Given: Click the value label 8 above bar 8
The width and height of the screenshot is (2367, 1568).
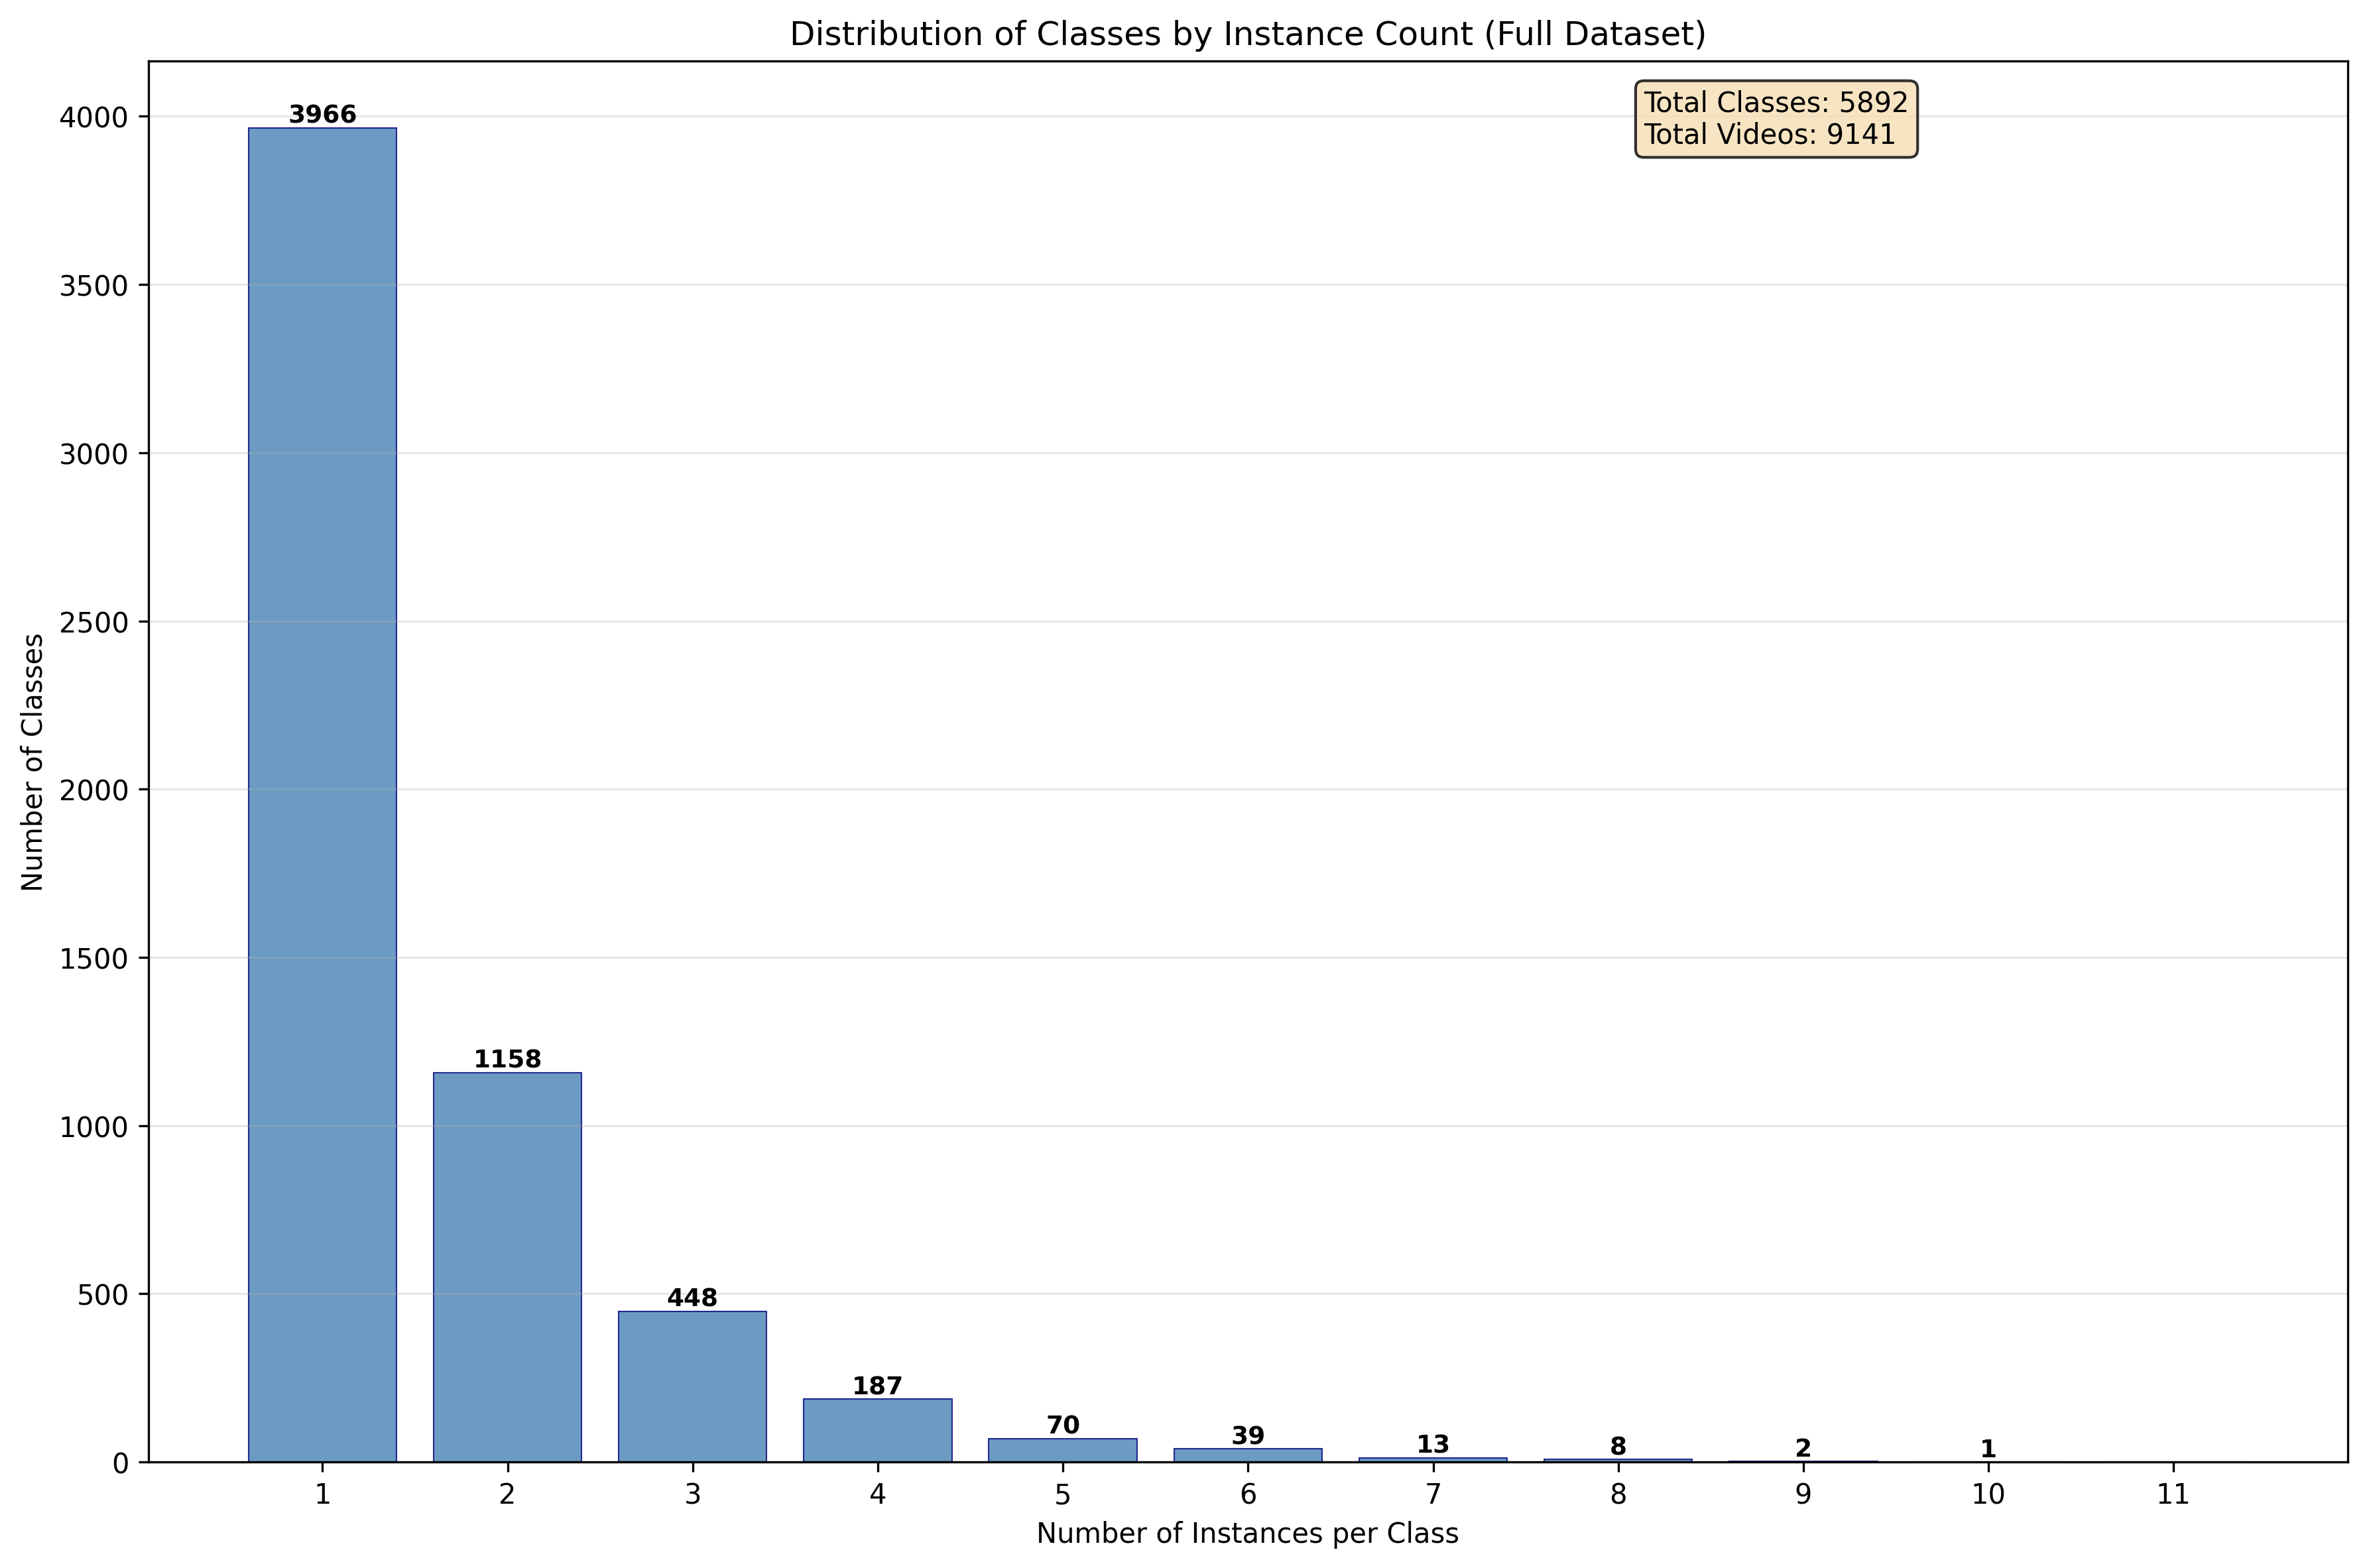Looking at the screenshot, I should coord(1617,1446).
